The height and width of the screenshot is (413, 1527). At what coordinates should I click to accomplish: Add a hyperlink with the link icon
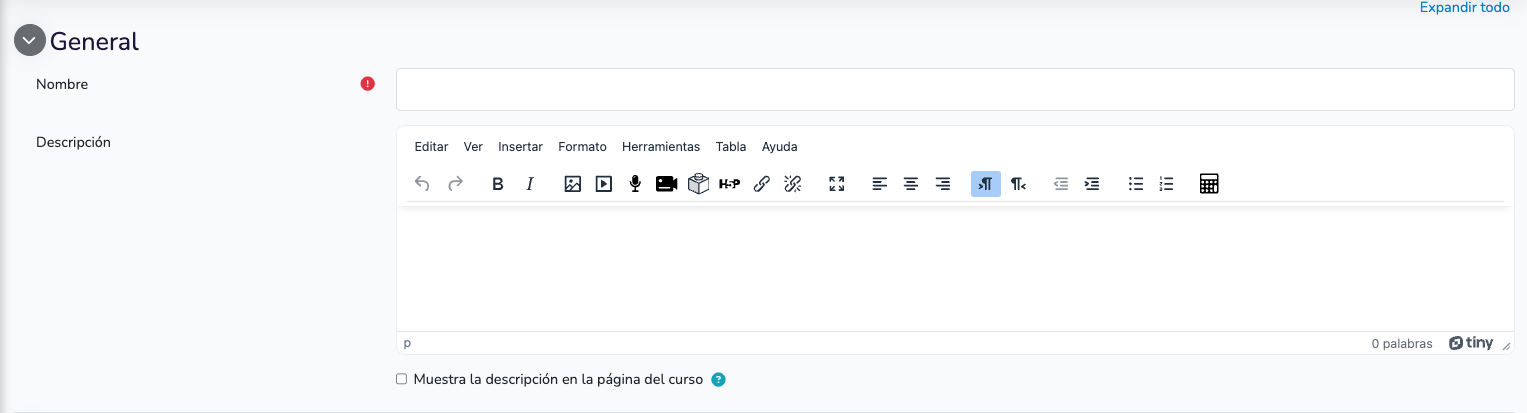(762, 184)
